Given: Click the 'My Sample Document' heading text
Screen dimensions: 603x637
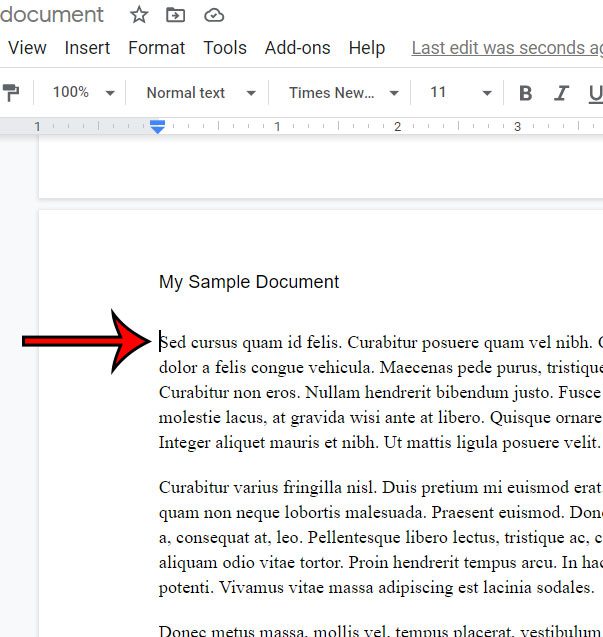Looking at the screenshot, I should click(x=249, y=282).
